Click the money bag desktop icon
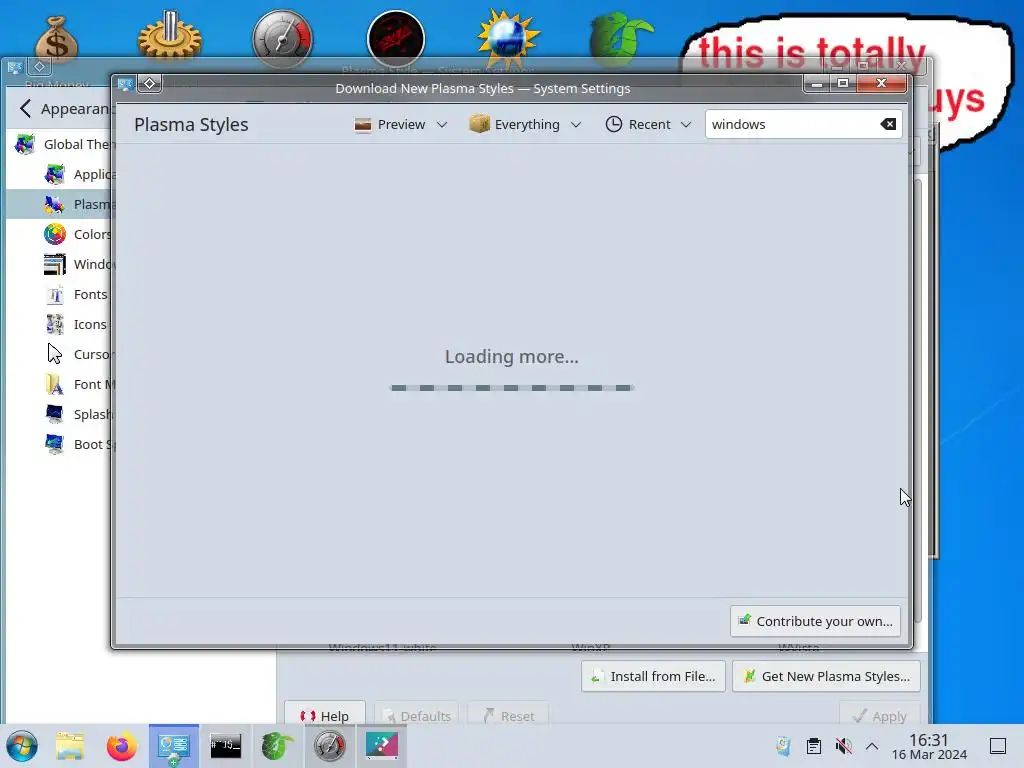This screenshot has width=1024, height=768. [57, 39]
